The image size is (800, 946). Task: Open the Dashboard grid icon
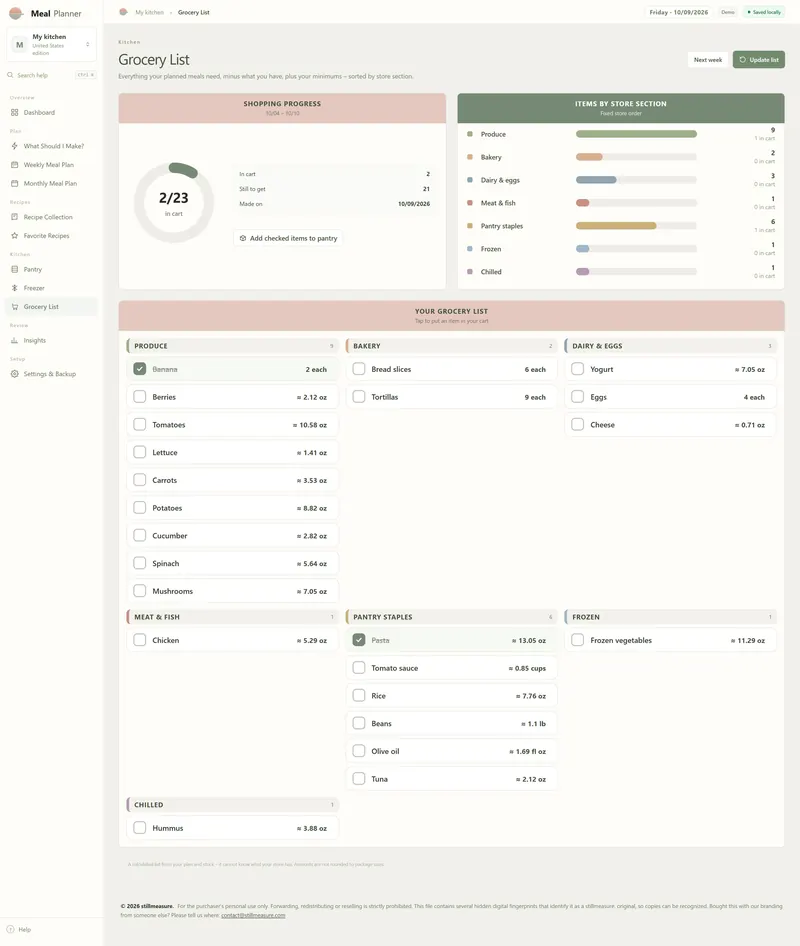coord(14,112)
